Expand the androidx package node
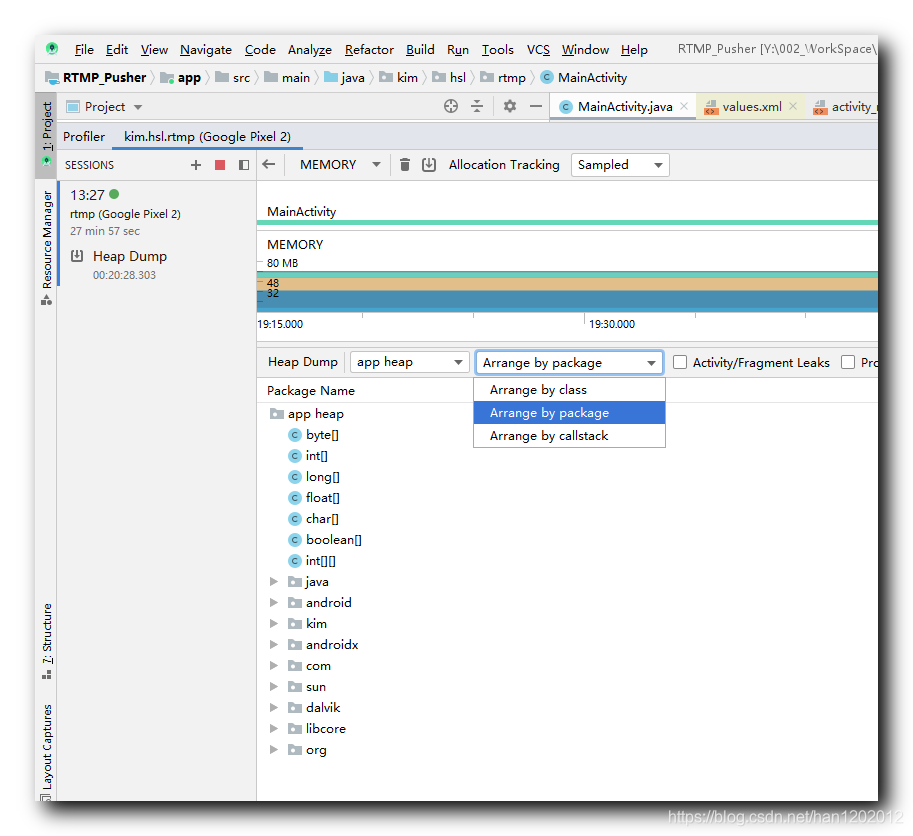The width and height of the screenshot is (913, 836). coord(274,644)
